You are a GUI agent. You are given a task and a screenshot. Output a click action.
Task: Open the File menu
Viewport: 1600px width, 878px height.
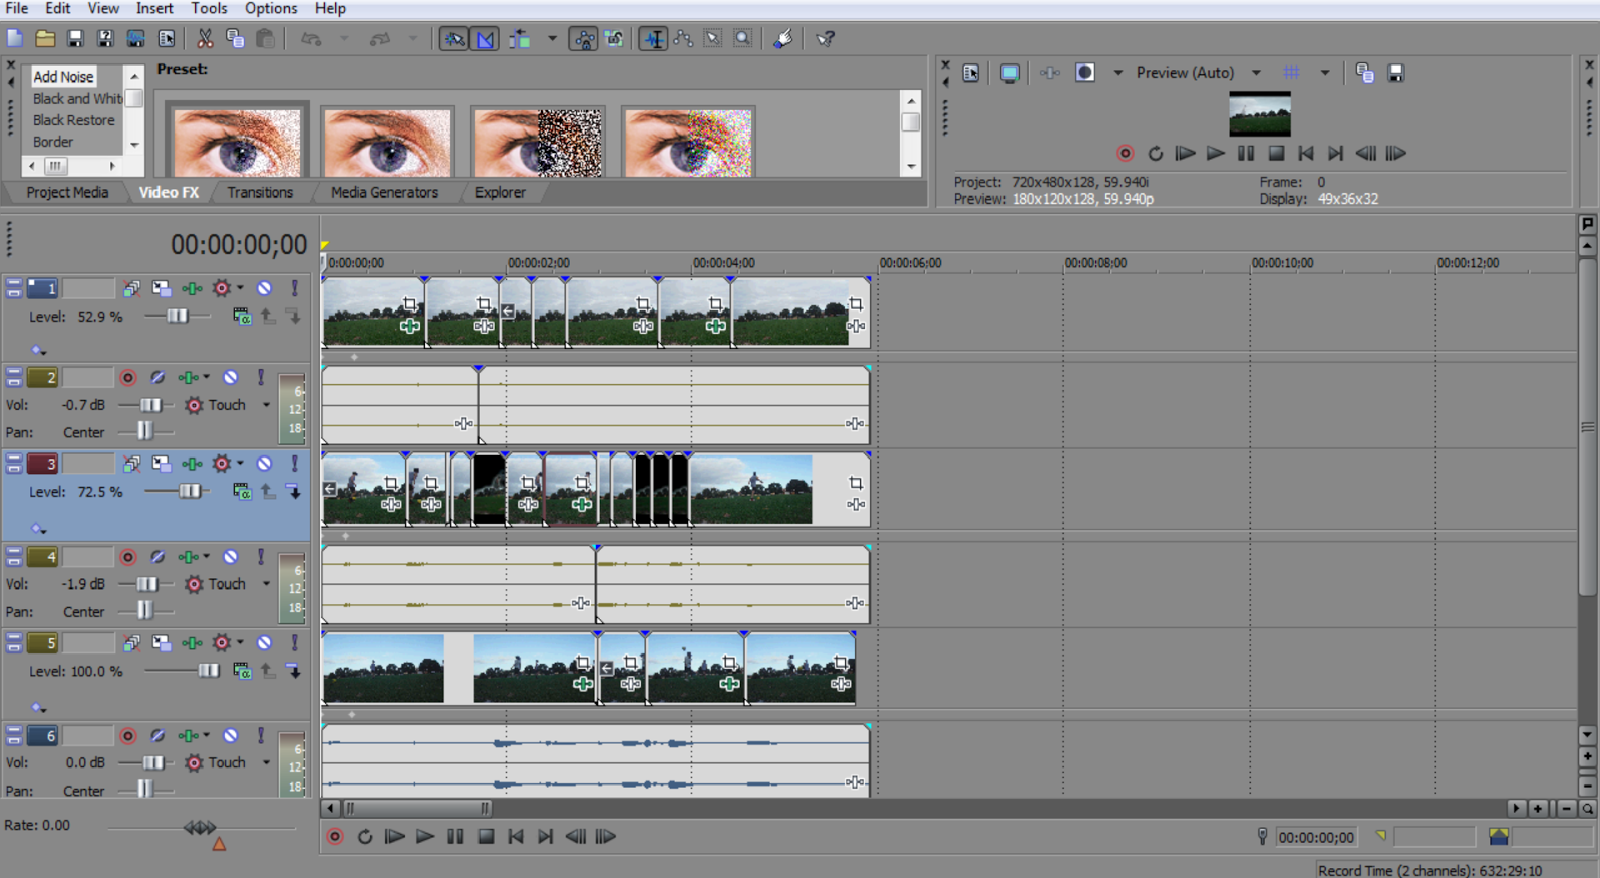tap(17, 8)
